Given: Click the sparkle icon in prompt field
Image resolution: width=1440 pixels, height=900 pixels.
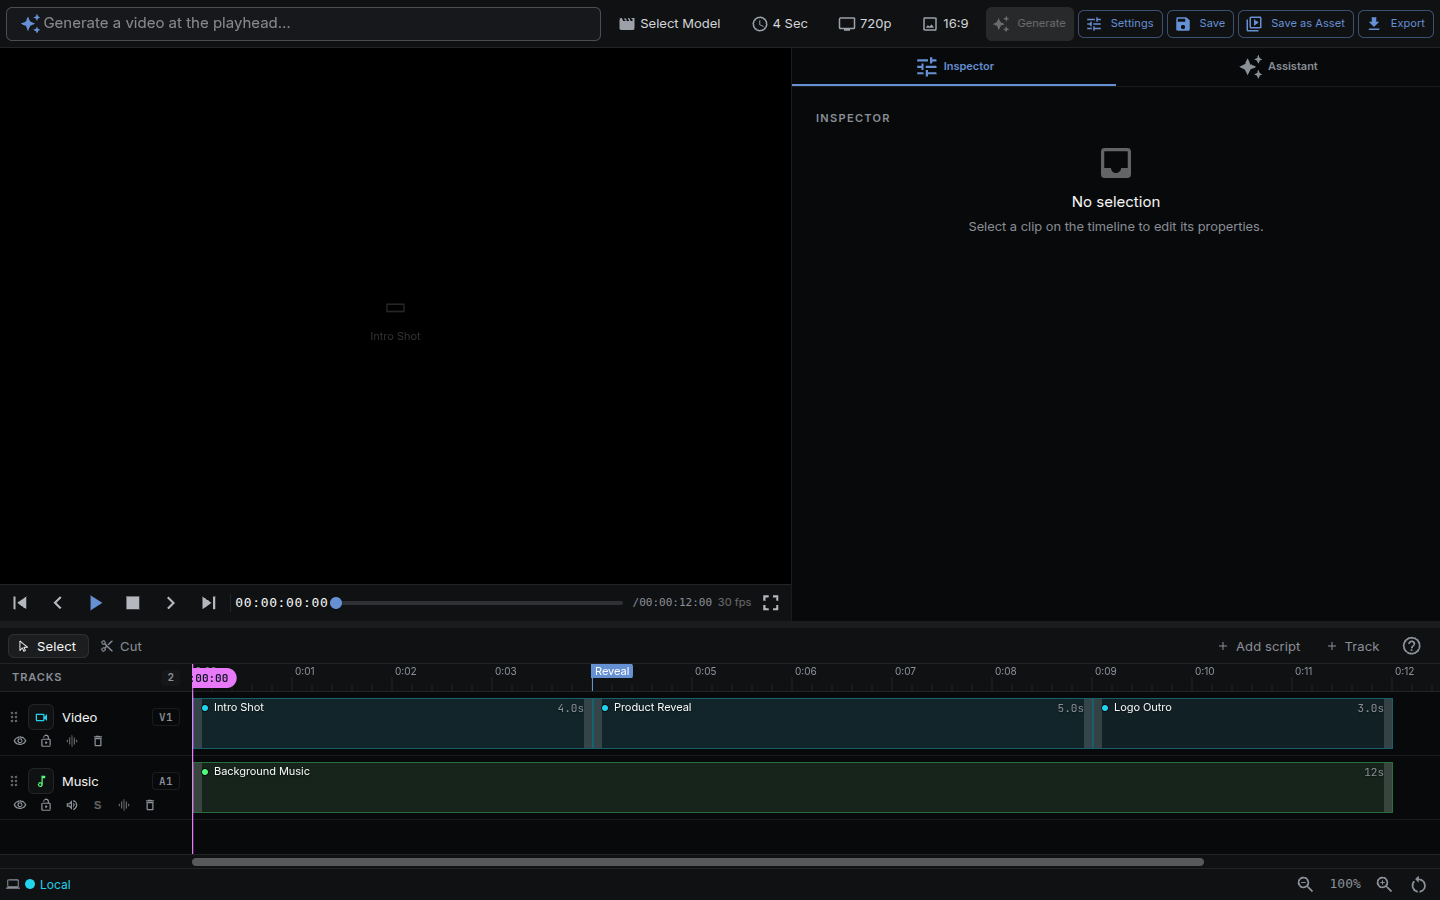Looking at the screenshot, I should pyautogui.click(x=31, y=24).
